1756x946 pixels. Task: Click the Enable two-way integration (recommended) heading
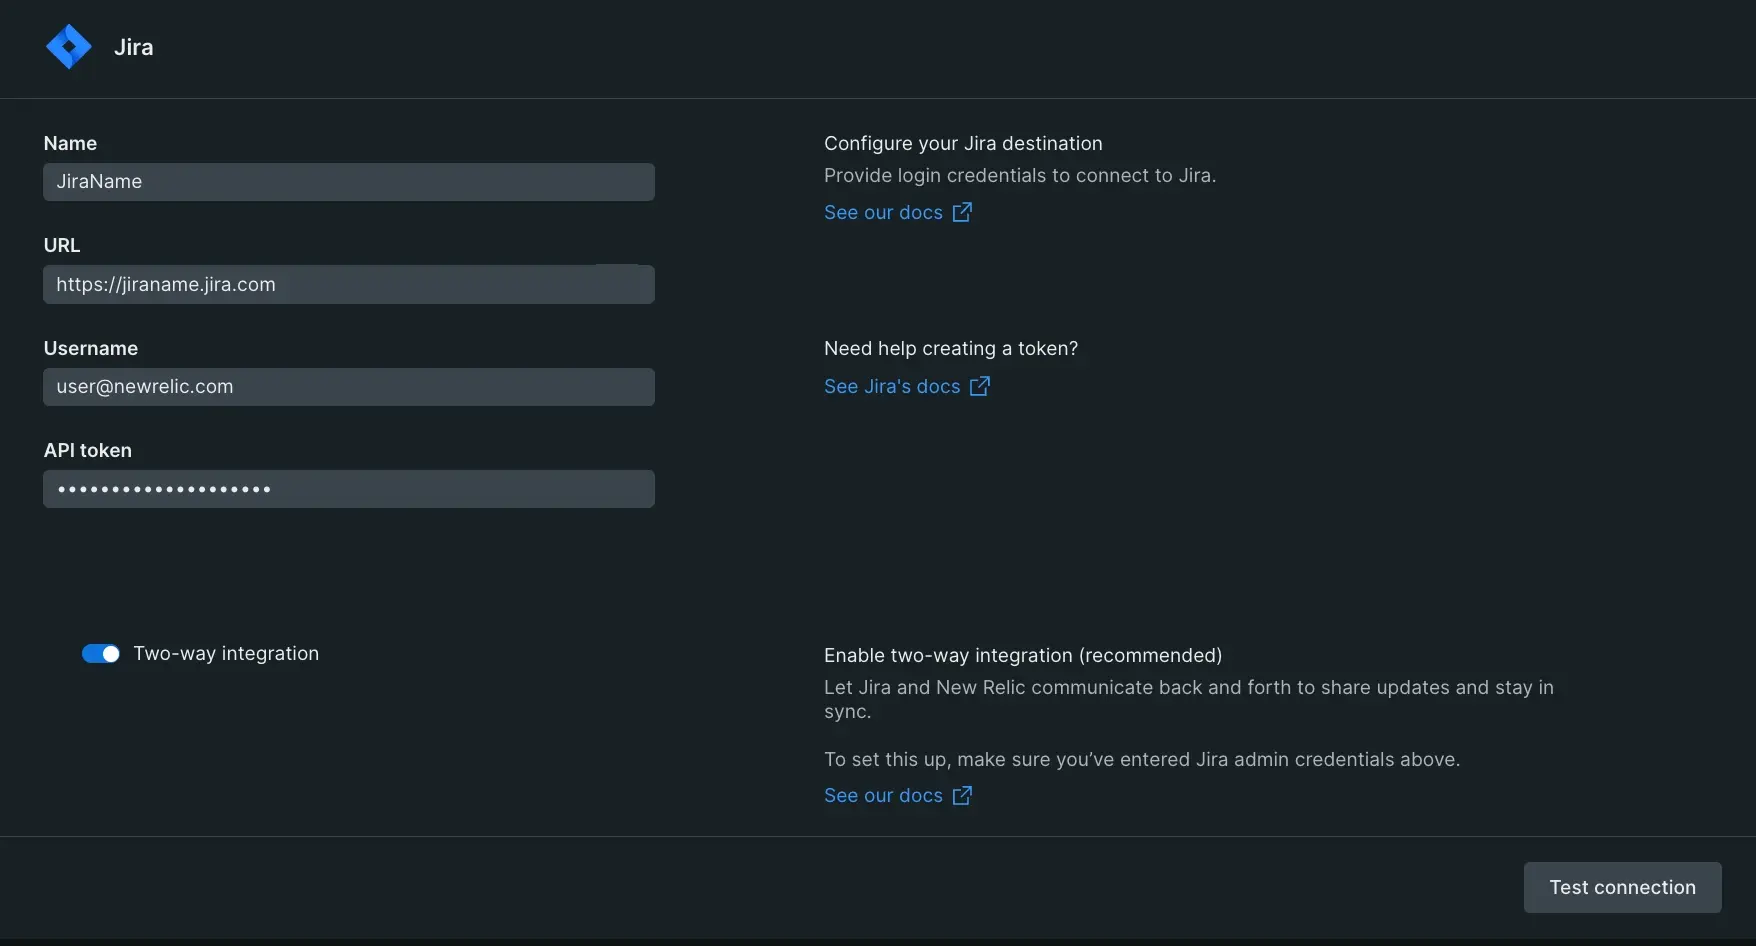[x=1022, y=655]
